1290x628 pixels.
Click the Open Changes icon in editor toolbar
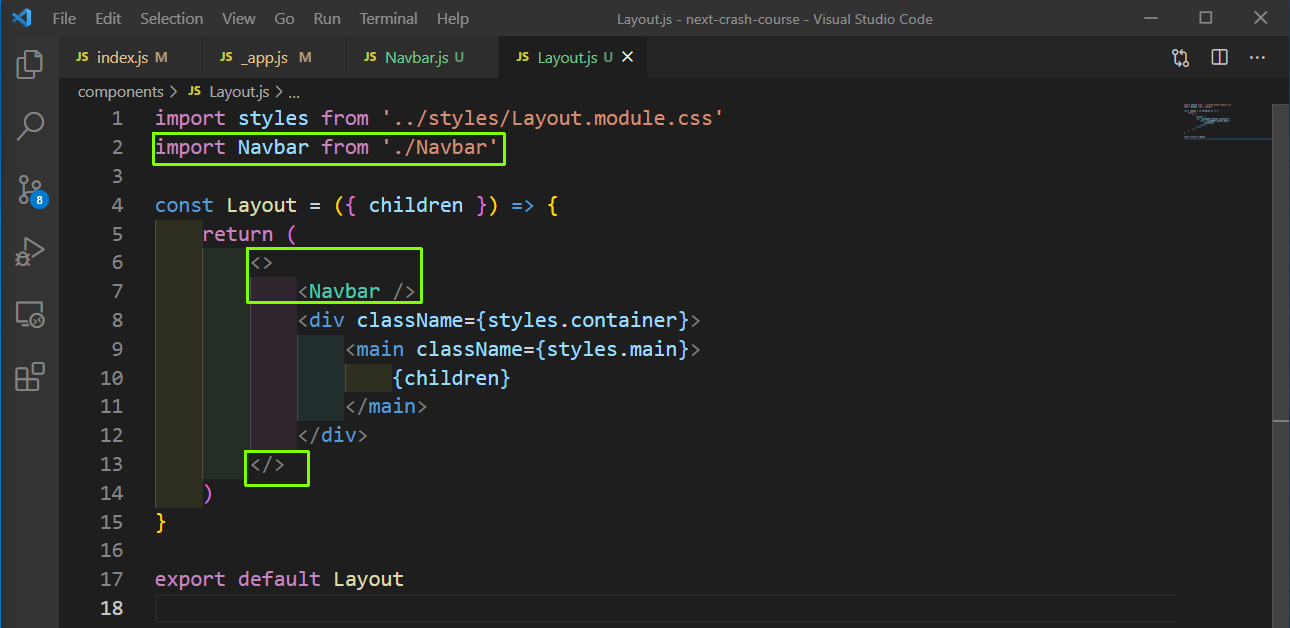pos(1181,58)
